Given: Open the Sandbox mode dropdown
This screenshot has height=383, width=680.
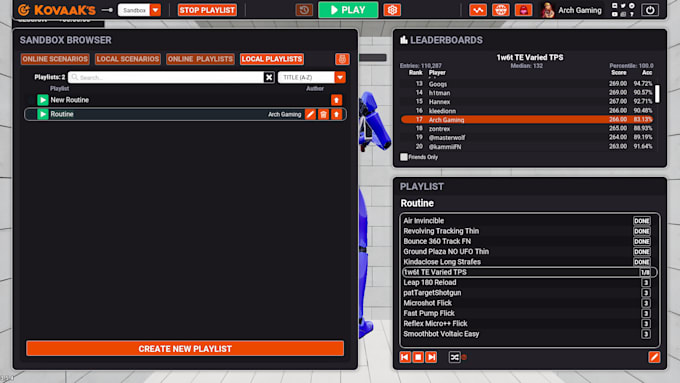Looking at the screenshot, I should tap(139, 10).
